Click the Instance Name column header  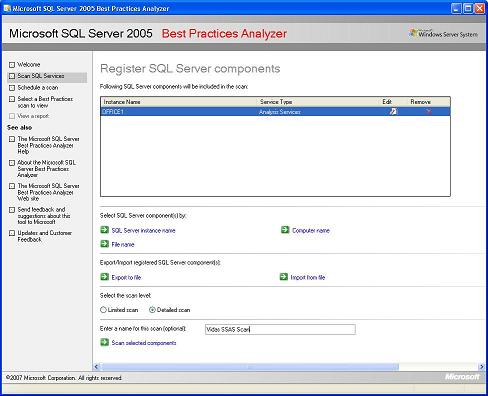pos(122,102)
